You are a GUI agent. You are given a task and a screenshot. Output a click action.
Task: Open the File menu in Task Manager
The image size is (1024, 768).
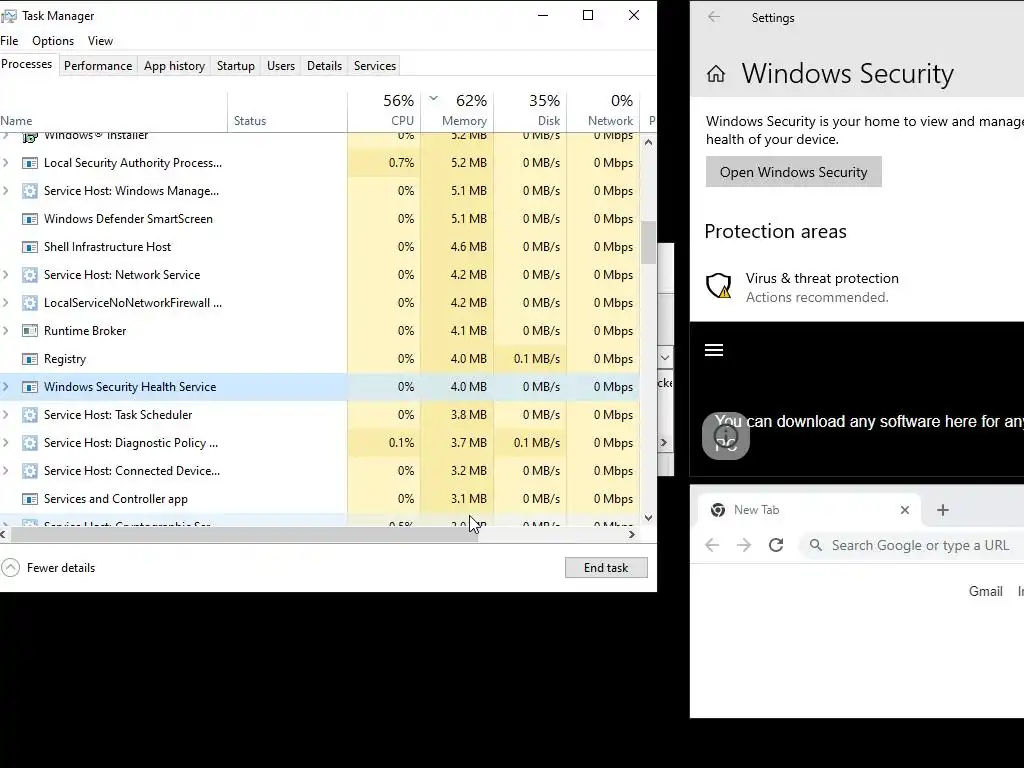point(9,41)
